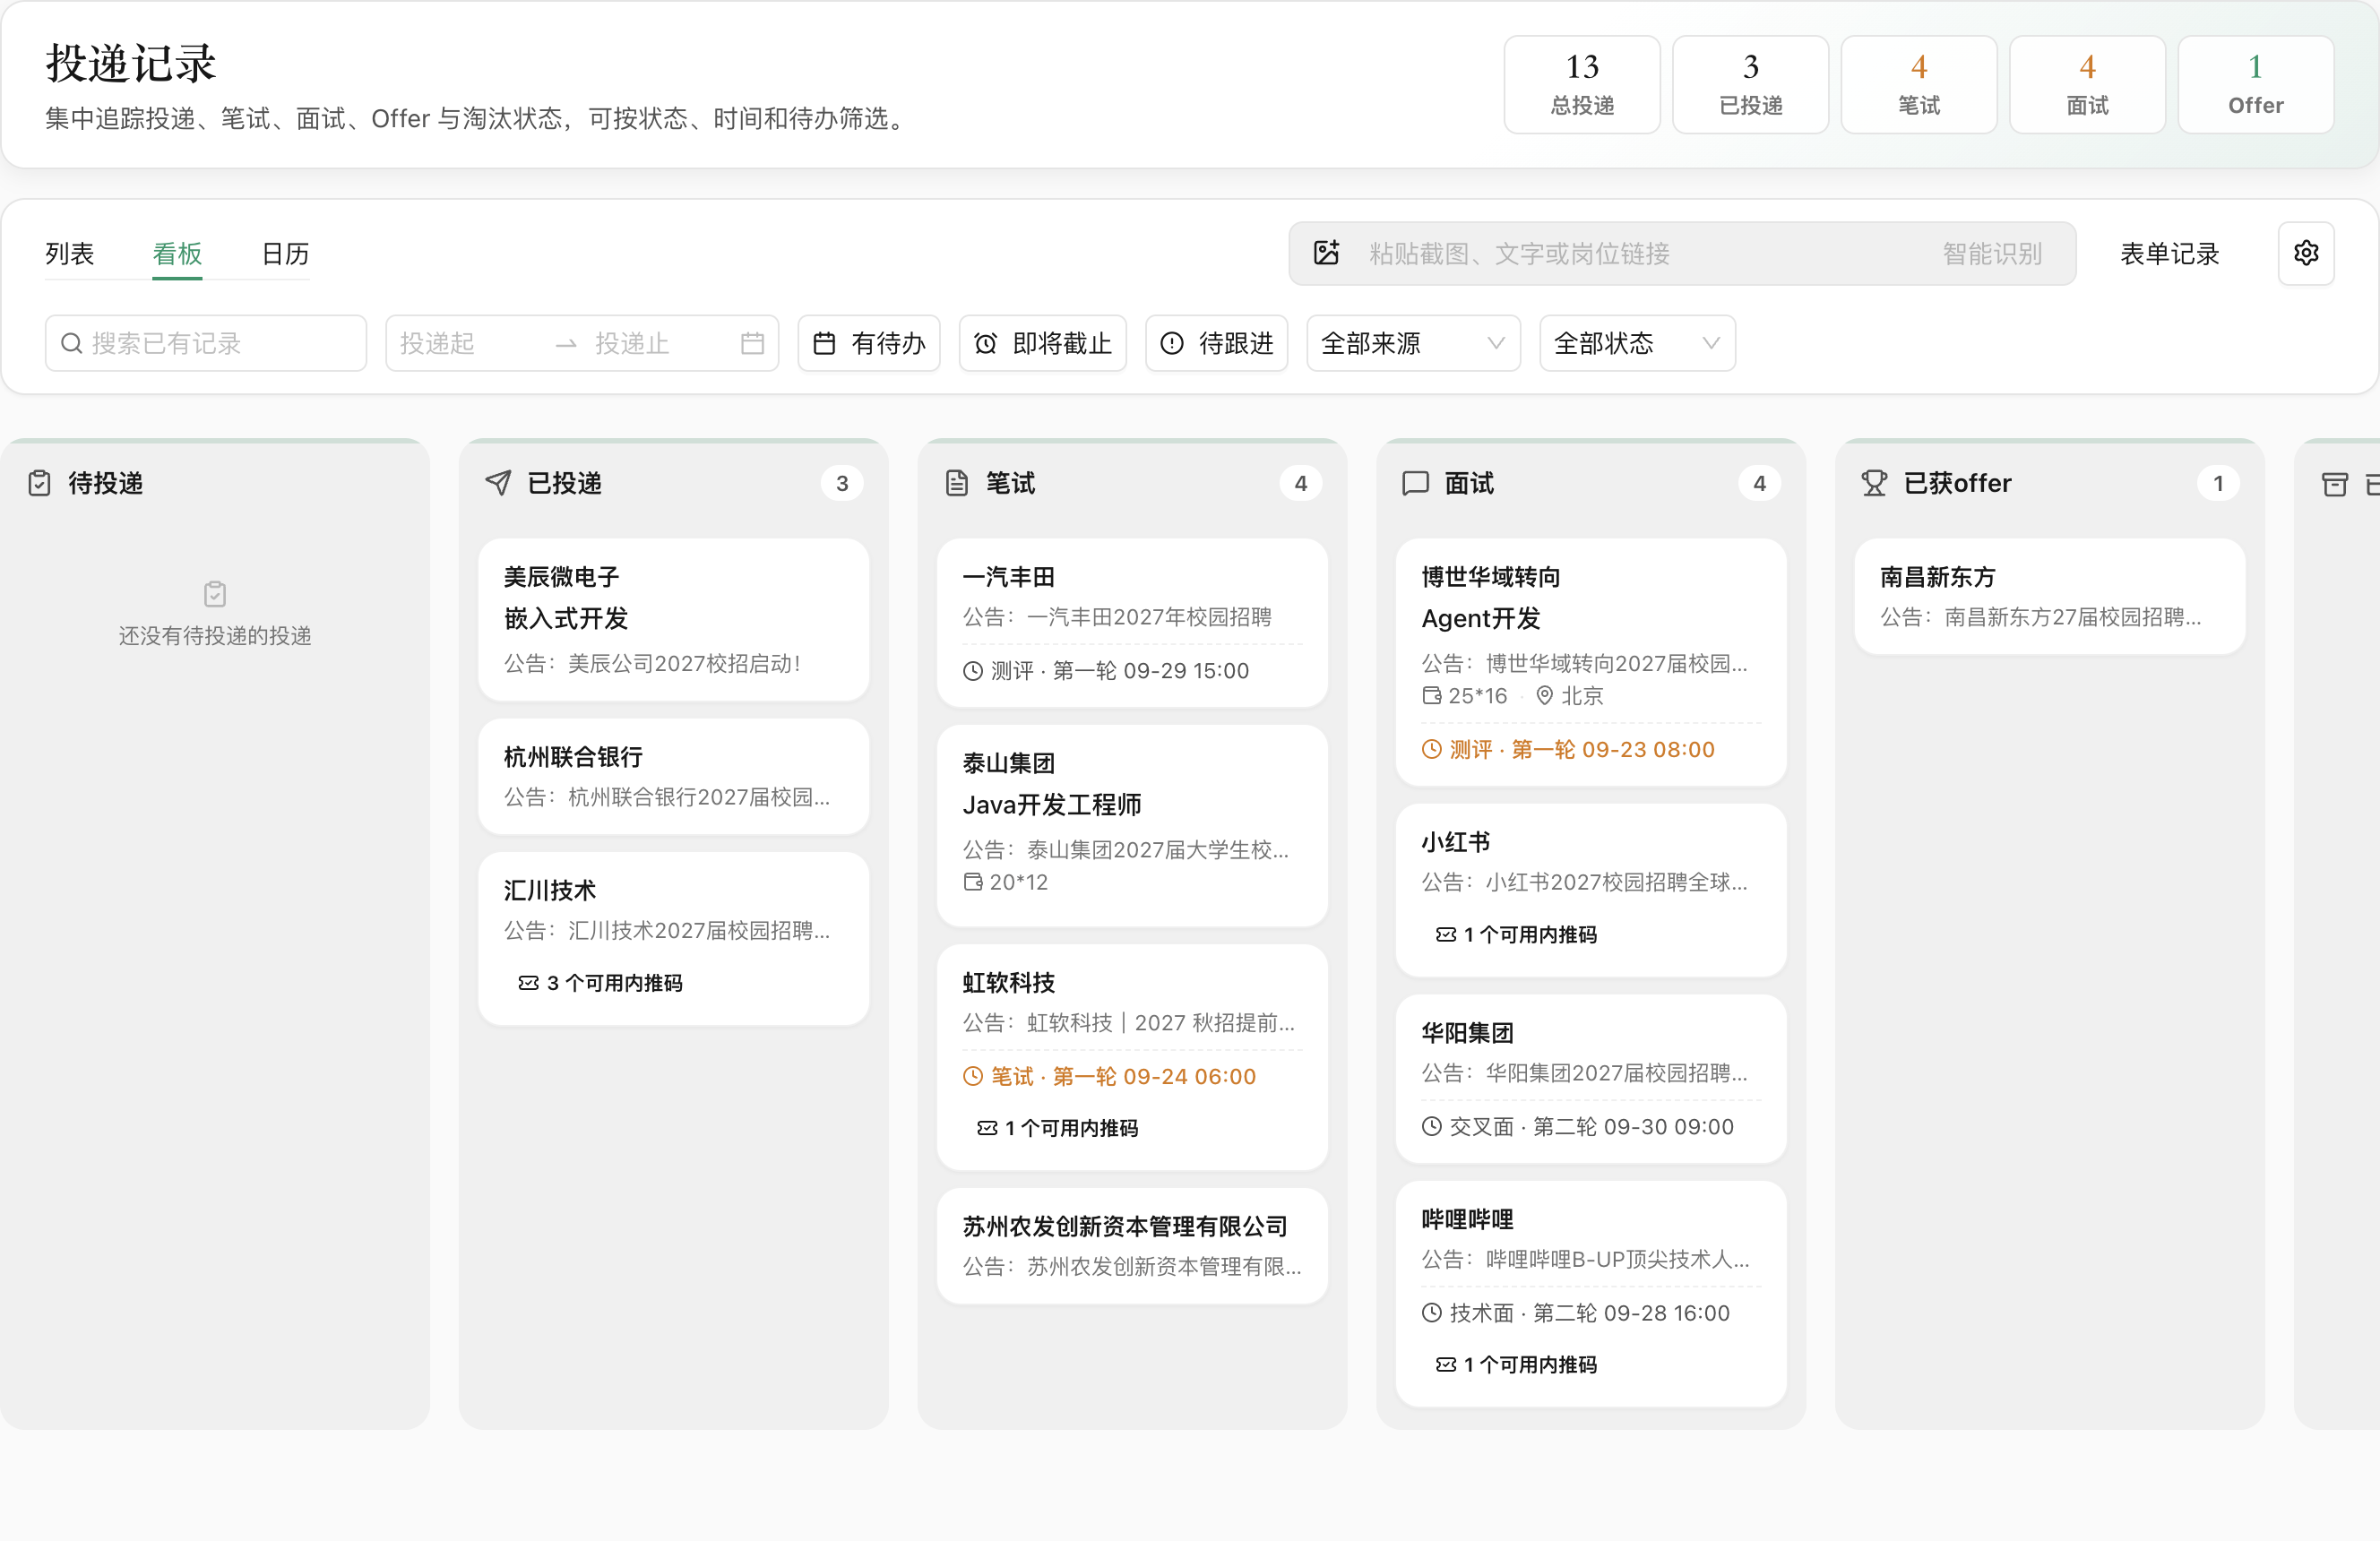The height and width of the screenshot is (1541, 2380).
Task: Click the 笔试 column document icon
Action: click(x=957, y=483)
